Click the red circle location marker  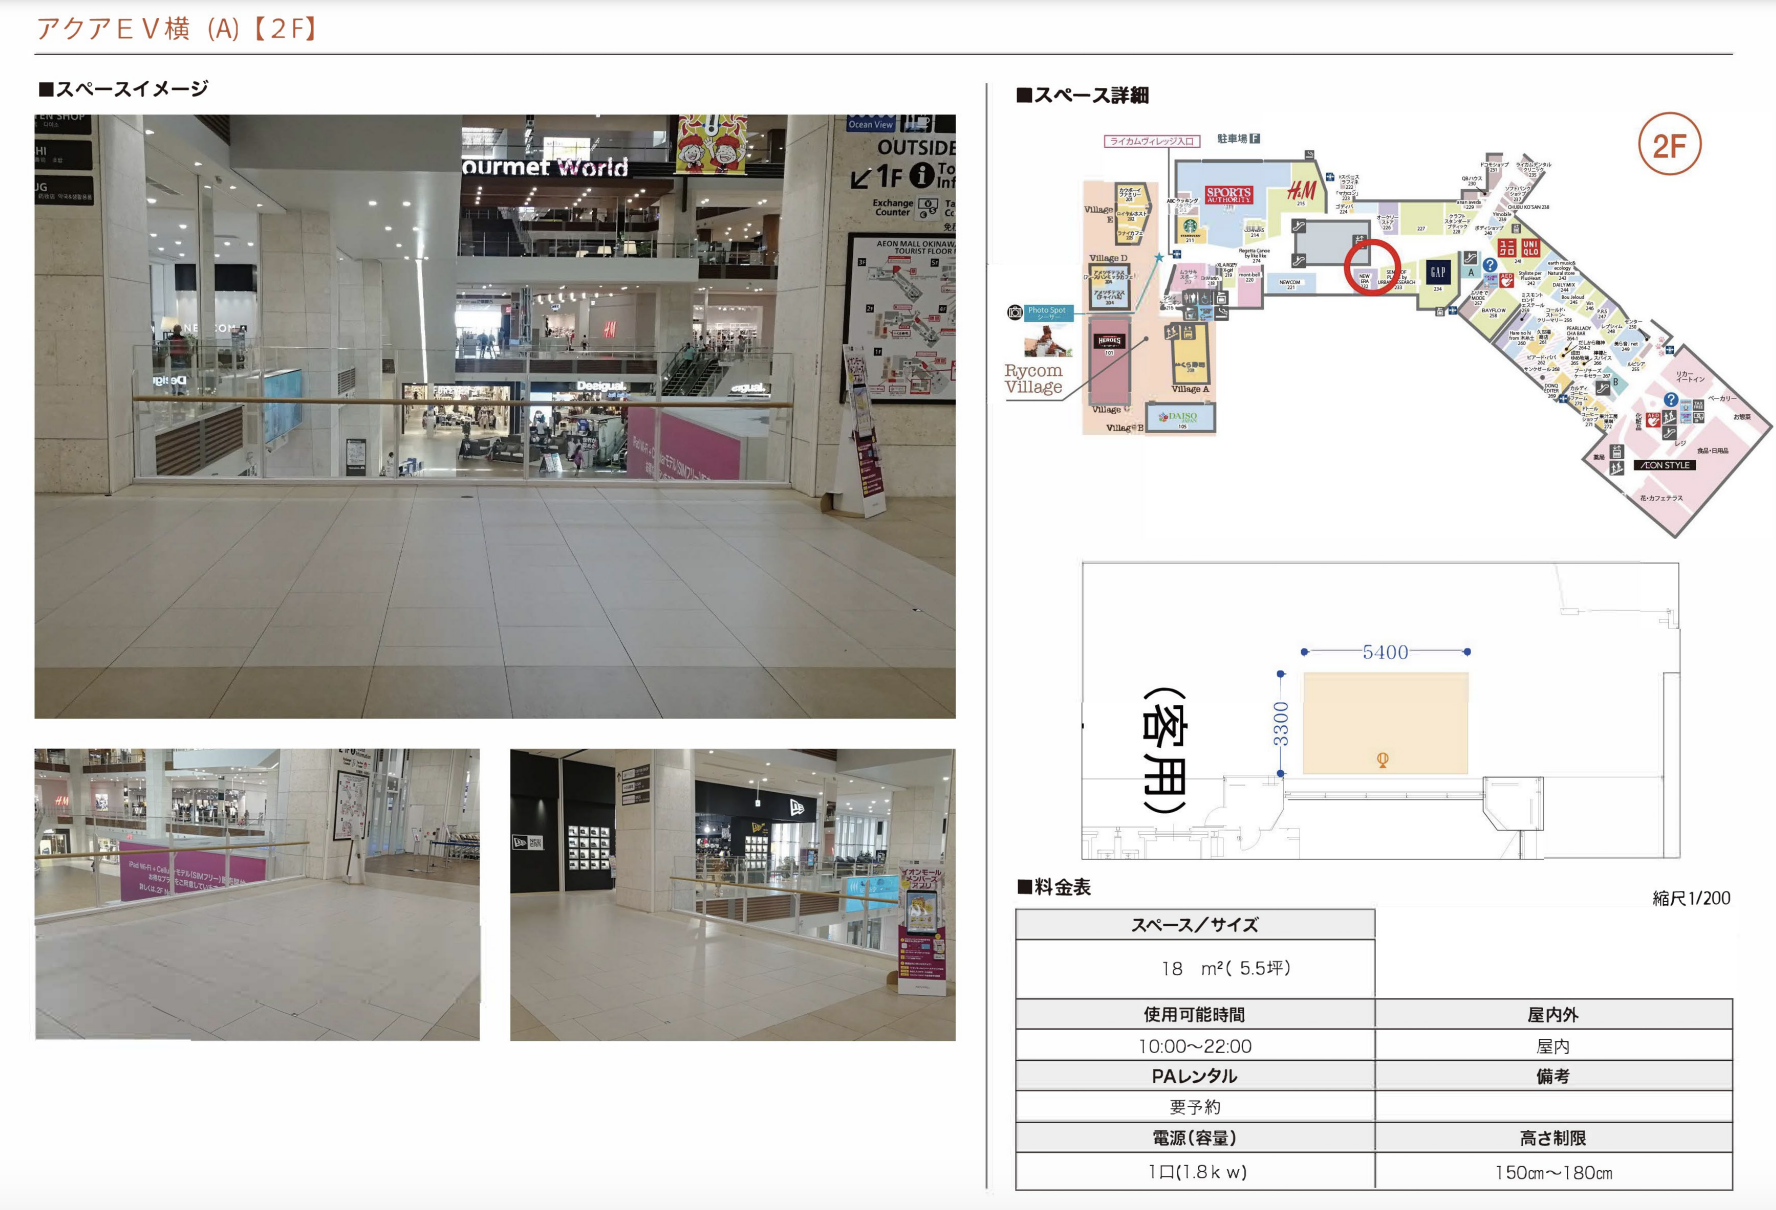pyautogui.click(x=1371, y=267)
